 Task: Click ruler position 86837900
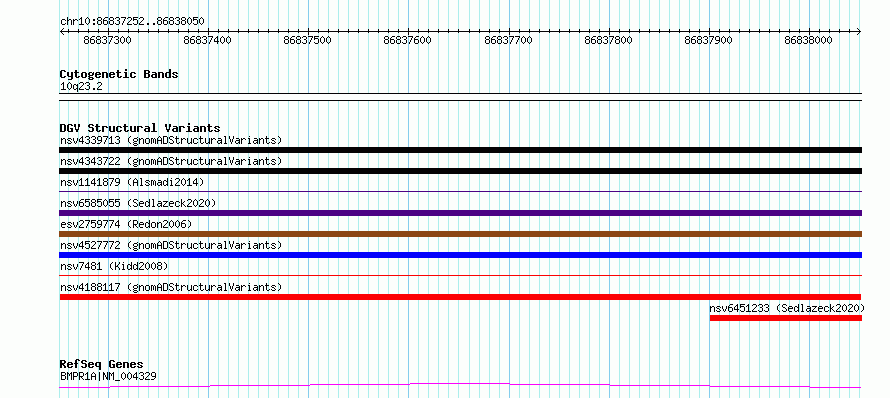point(709,40)
